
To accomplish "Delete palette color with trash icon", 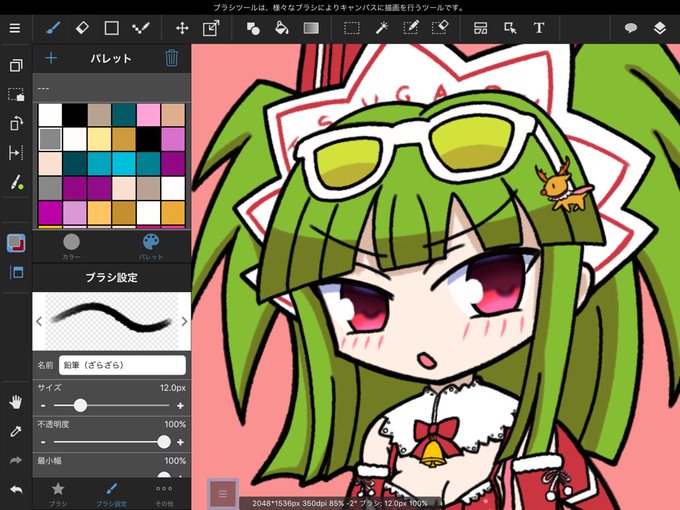I will (171, 58).
